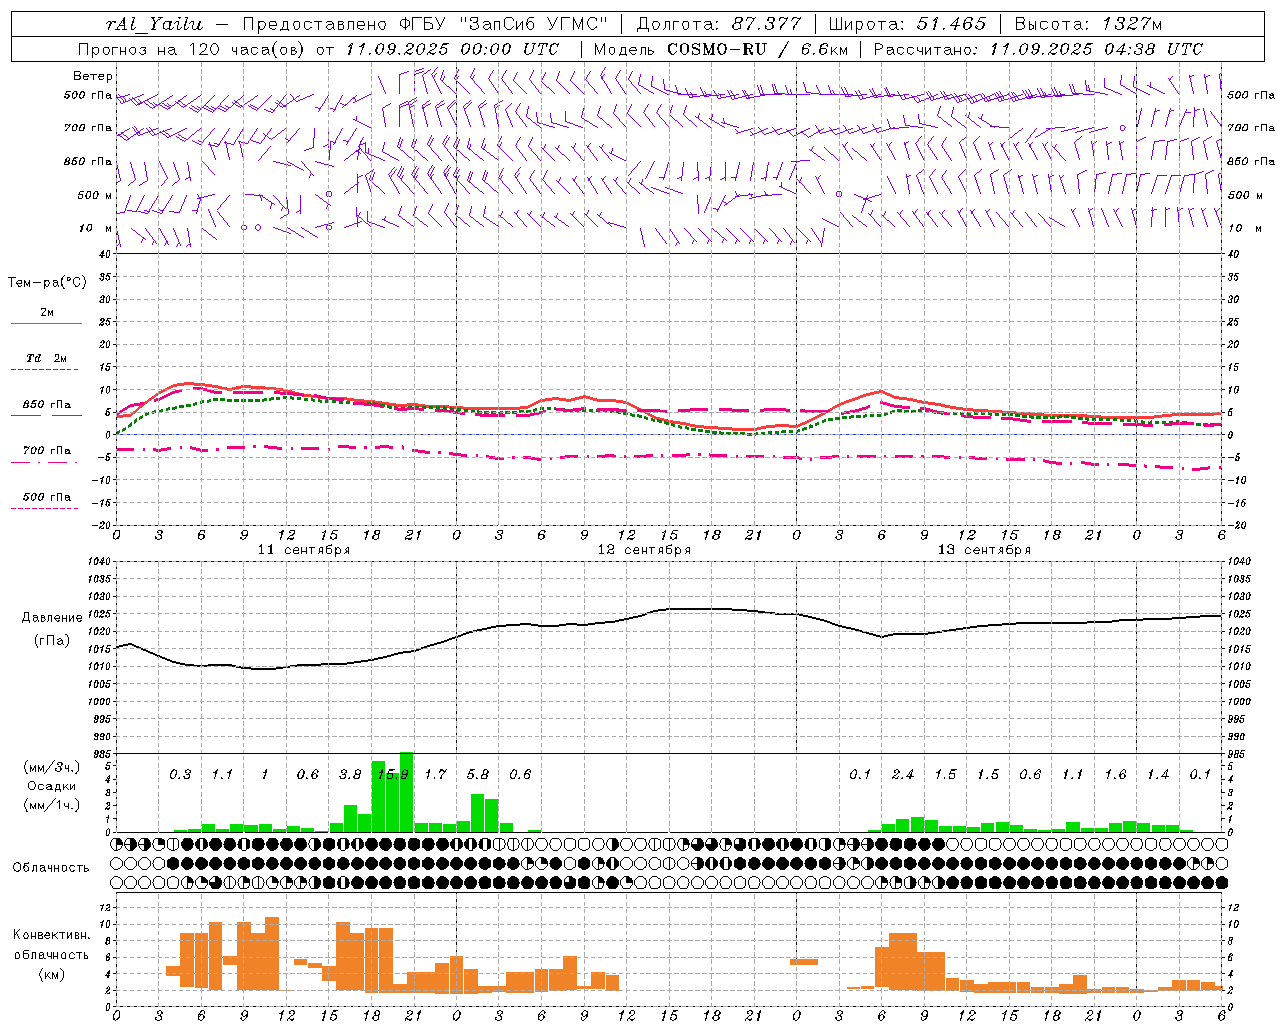Select the Высота: 1327м header field
The height and width of the screenshot is (1024, 1280).
point(1088,24)
